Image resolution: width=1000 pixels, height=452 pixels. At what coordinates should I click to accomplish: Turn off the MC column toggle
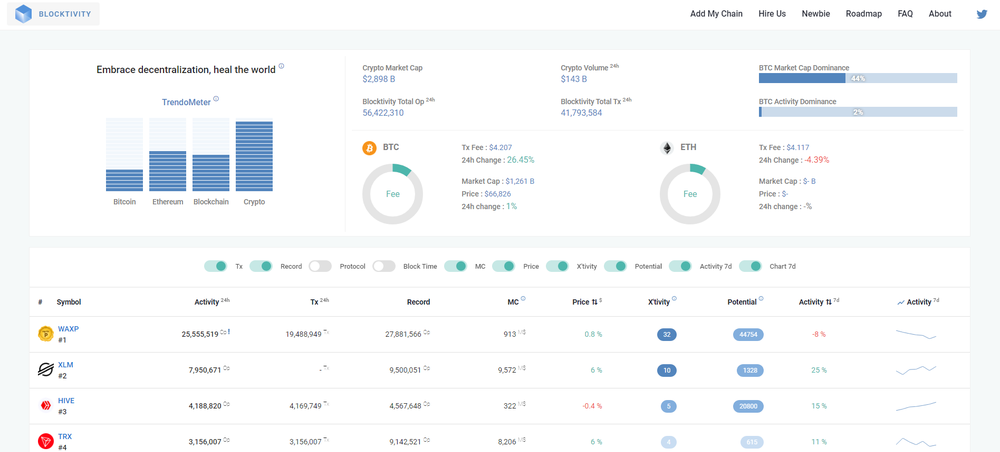point(455,266)
